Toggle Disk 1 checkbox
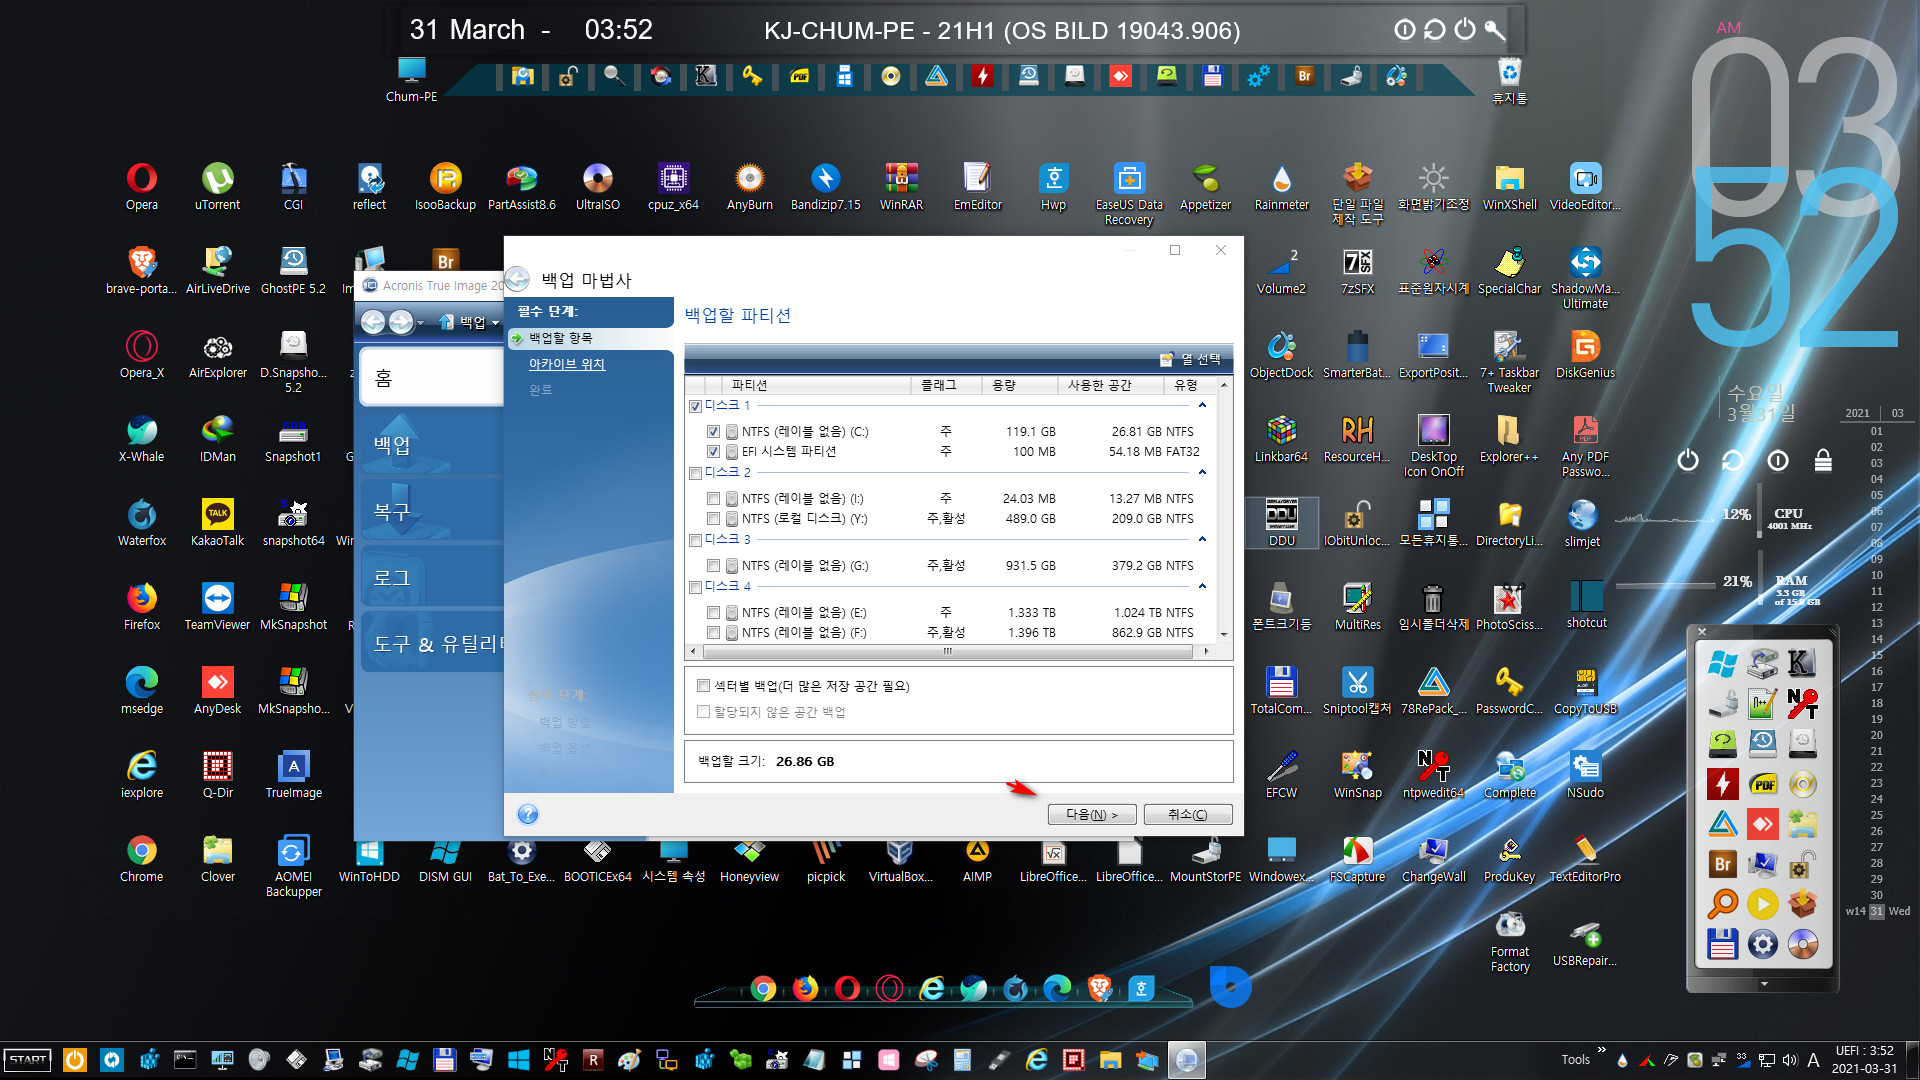 [695, 406]
